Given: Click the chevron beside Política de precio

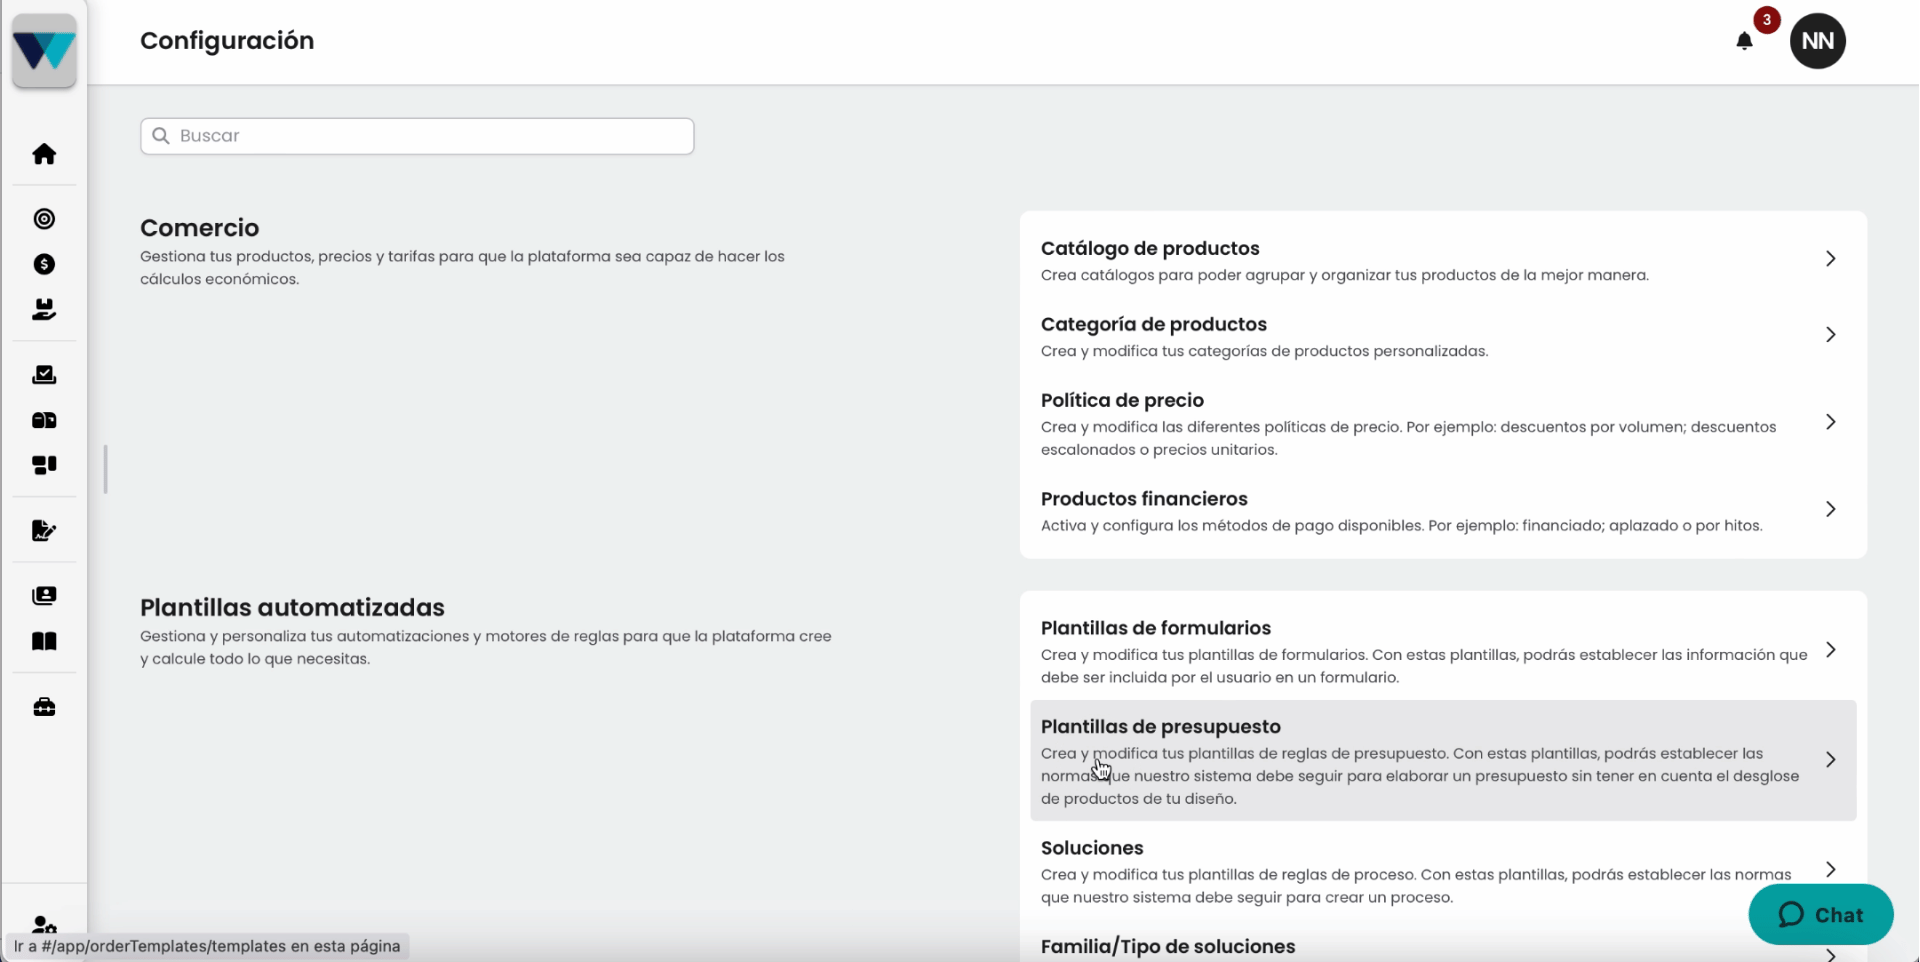Looking at the screenshot, I should (x=1831, y=422).
